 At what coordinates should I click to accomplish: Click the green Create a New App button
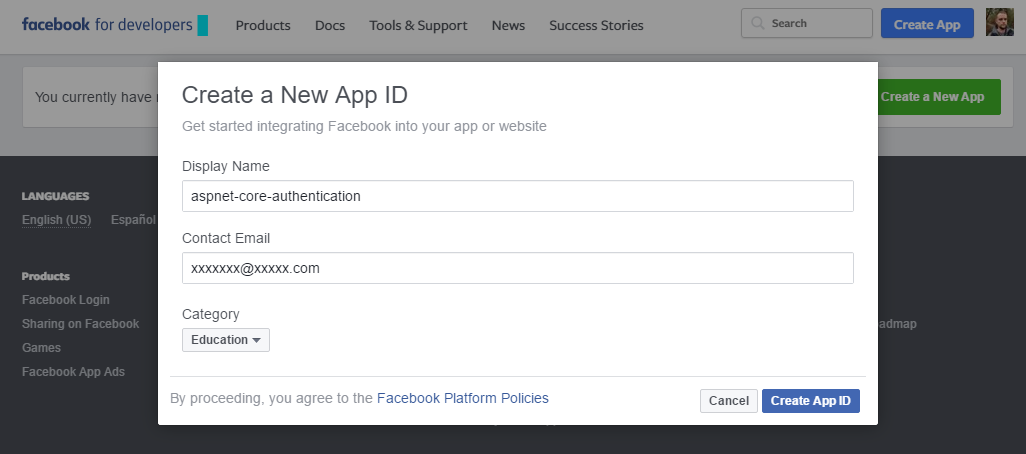[938, 97]
